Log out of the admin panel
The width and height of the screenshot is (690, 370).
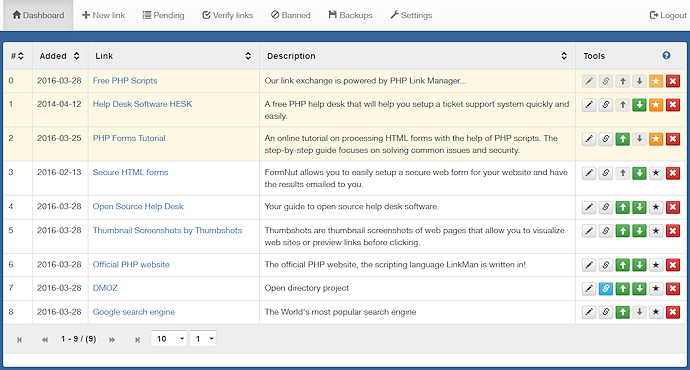point(668,15)
